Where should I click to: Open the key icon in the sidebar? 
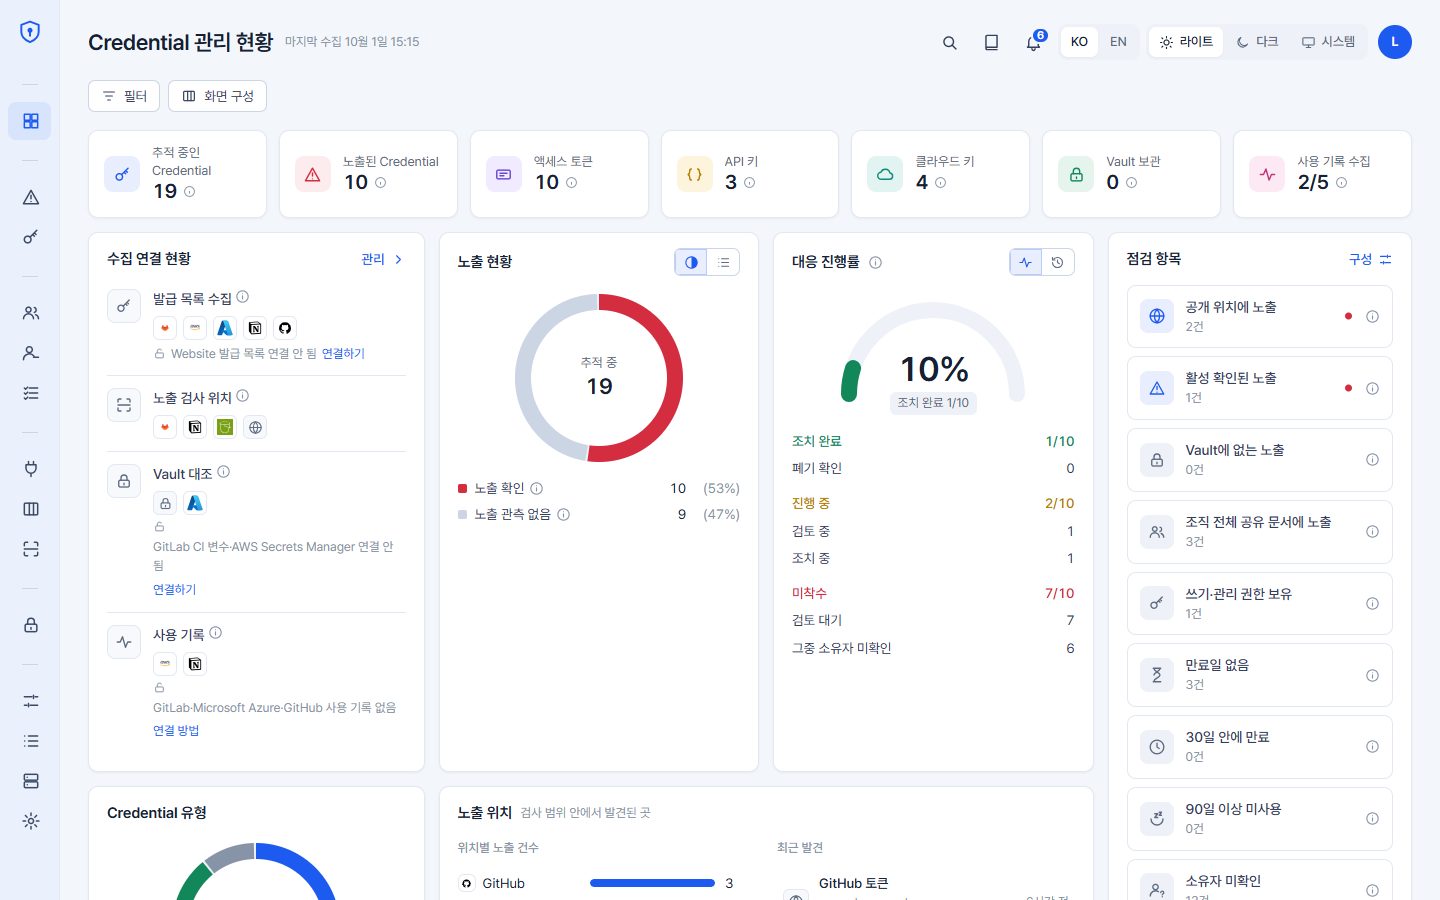click(x=30, y=237)
